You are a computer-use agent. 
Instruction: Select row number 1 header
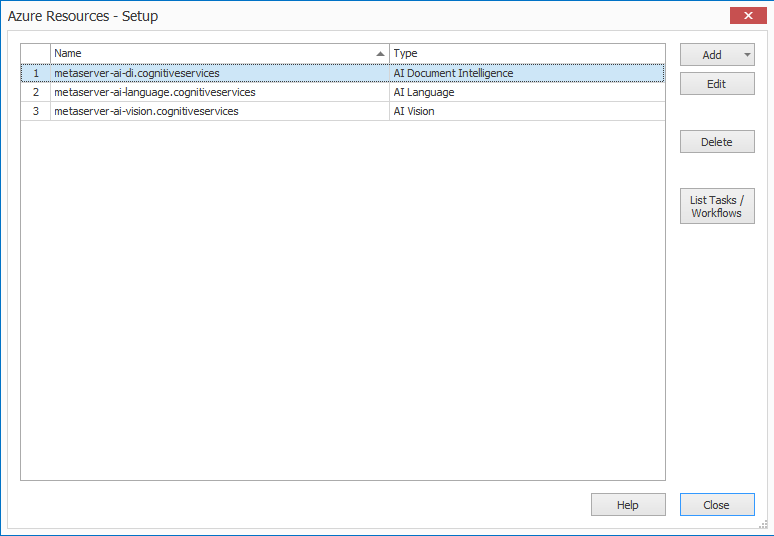tap(36, 73)
